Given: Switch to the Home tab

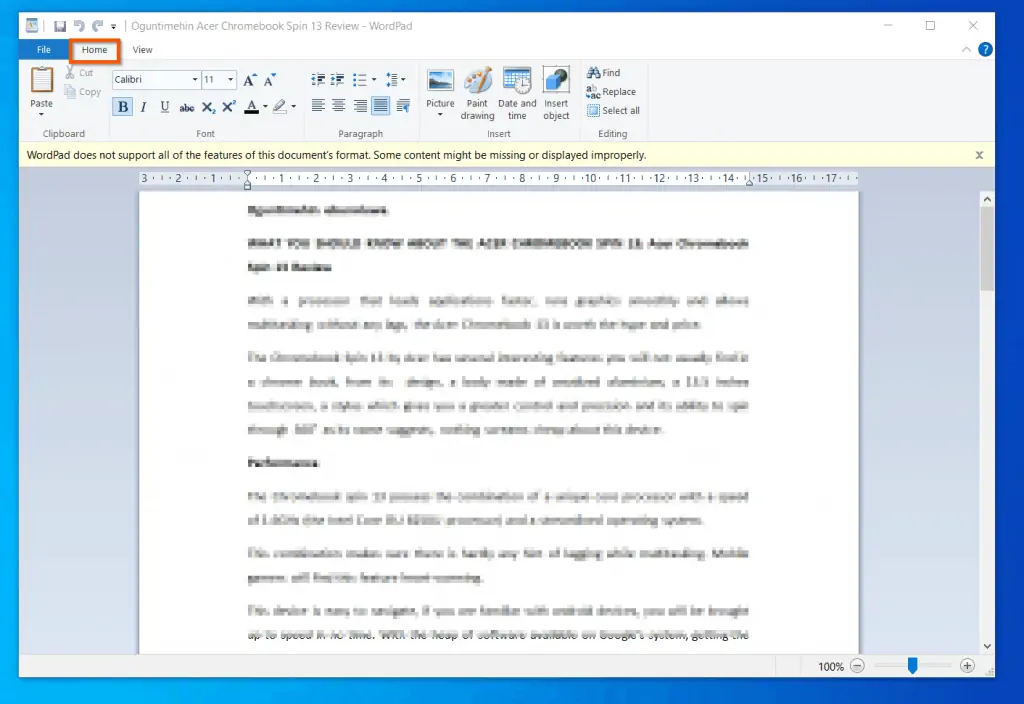Looking at the screenshot, I should tap(95, 50).
